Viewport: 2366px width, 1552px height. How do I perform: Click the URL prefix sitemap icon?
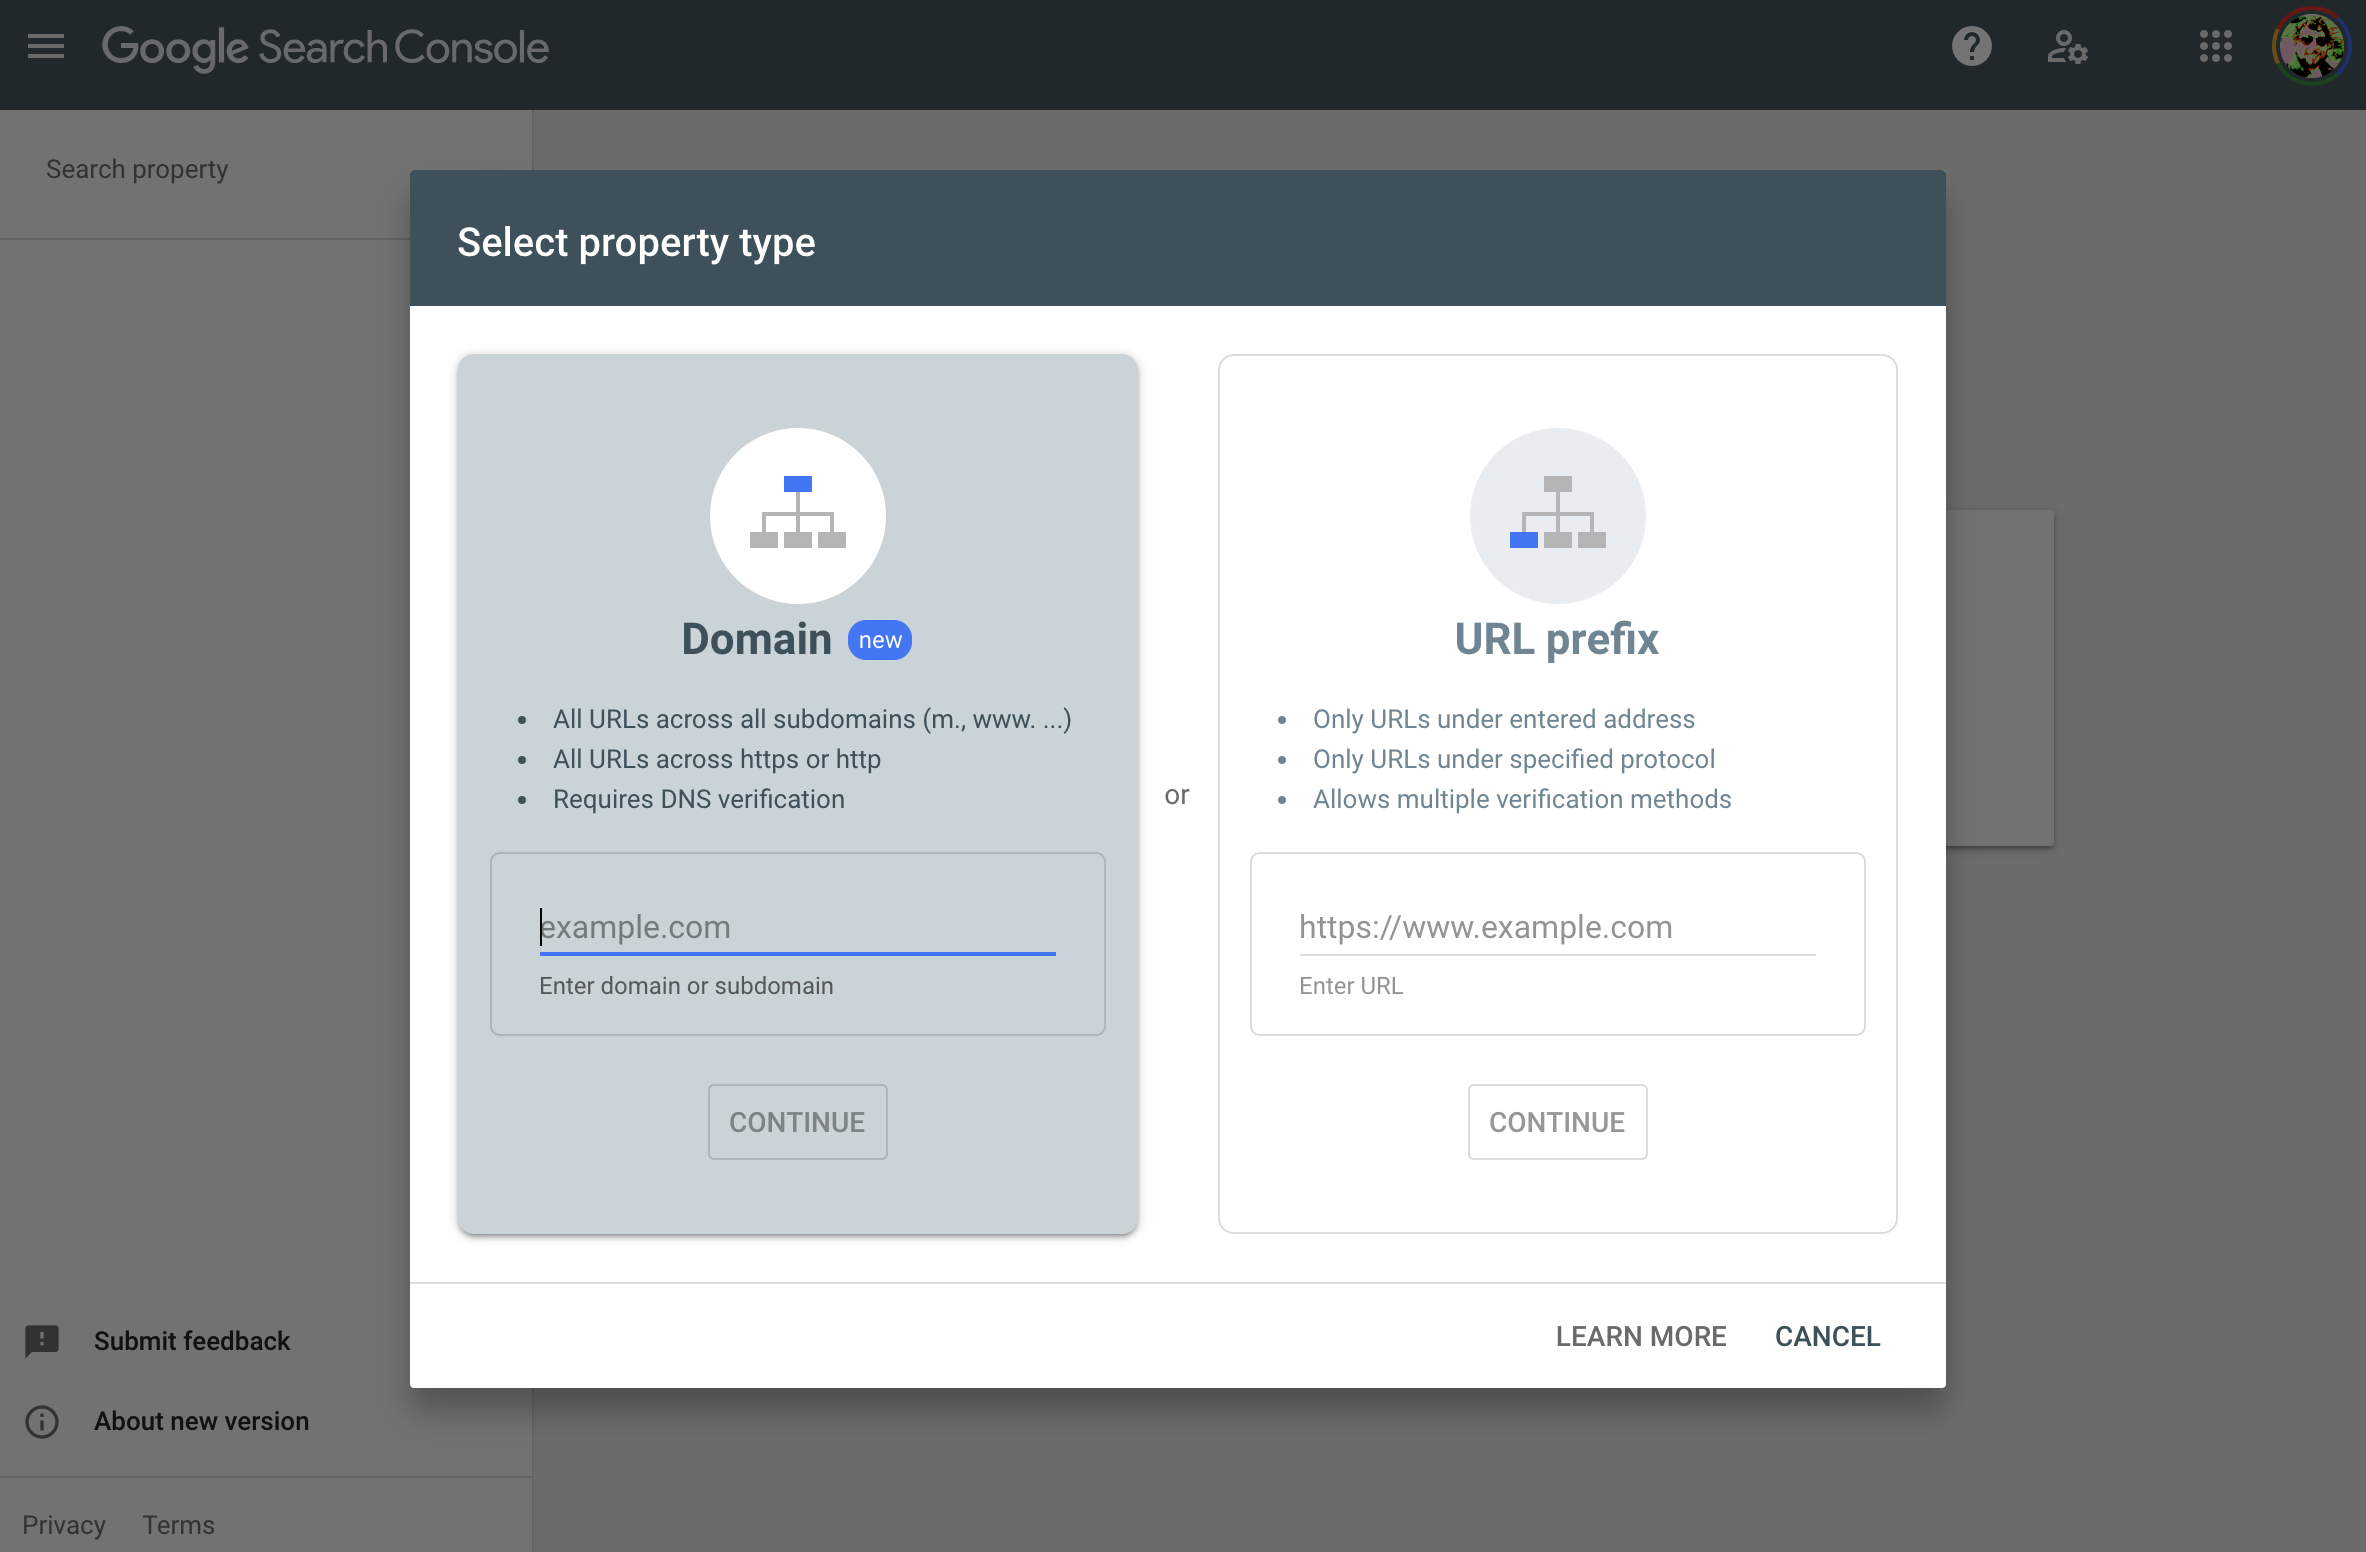click(1557, 515)
